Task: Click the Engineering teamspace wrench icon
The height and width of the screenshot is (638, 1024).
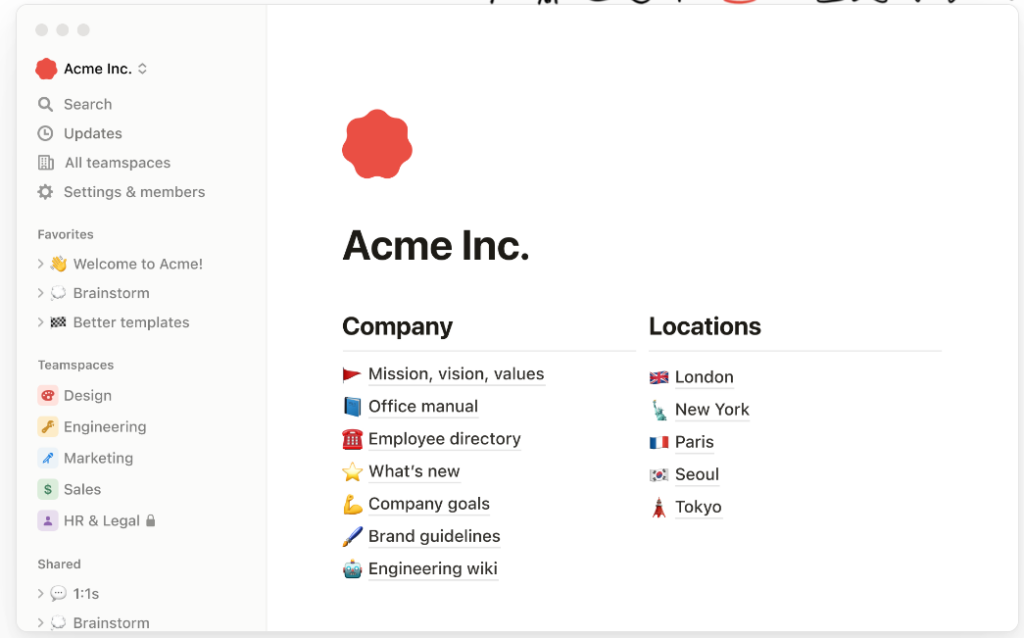Action: click(48, 427)
